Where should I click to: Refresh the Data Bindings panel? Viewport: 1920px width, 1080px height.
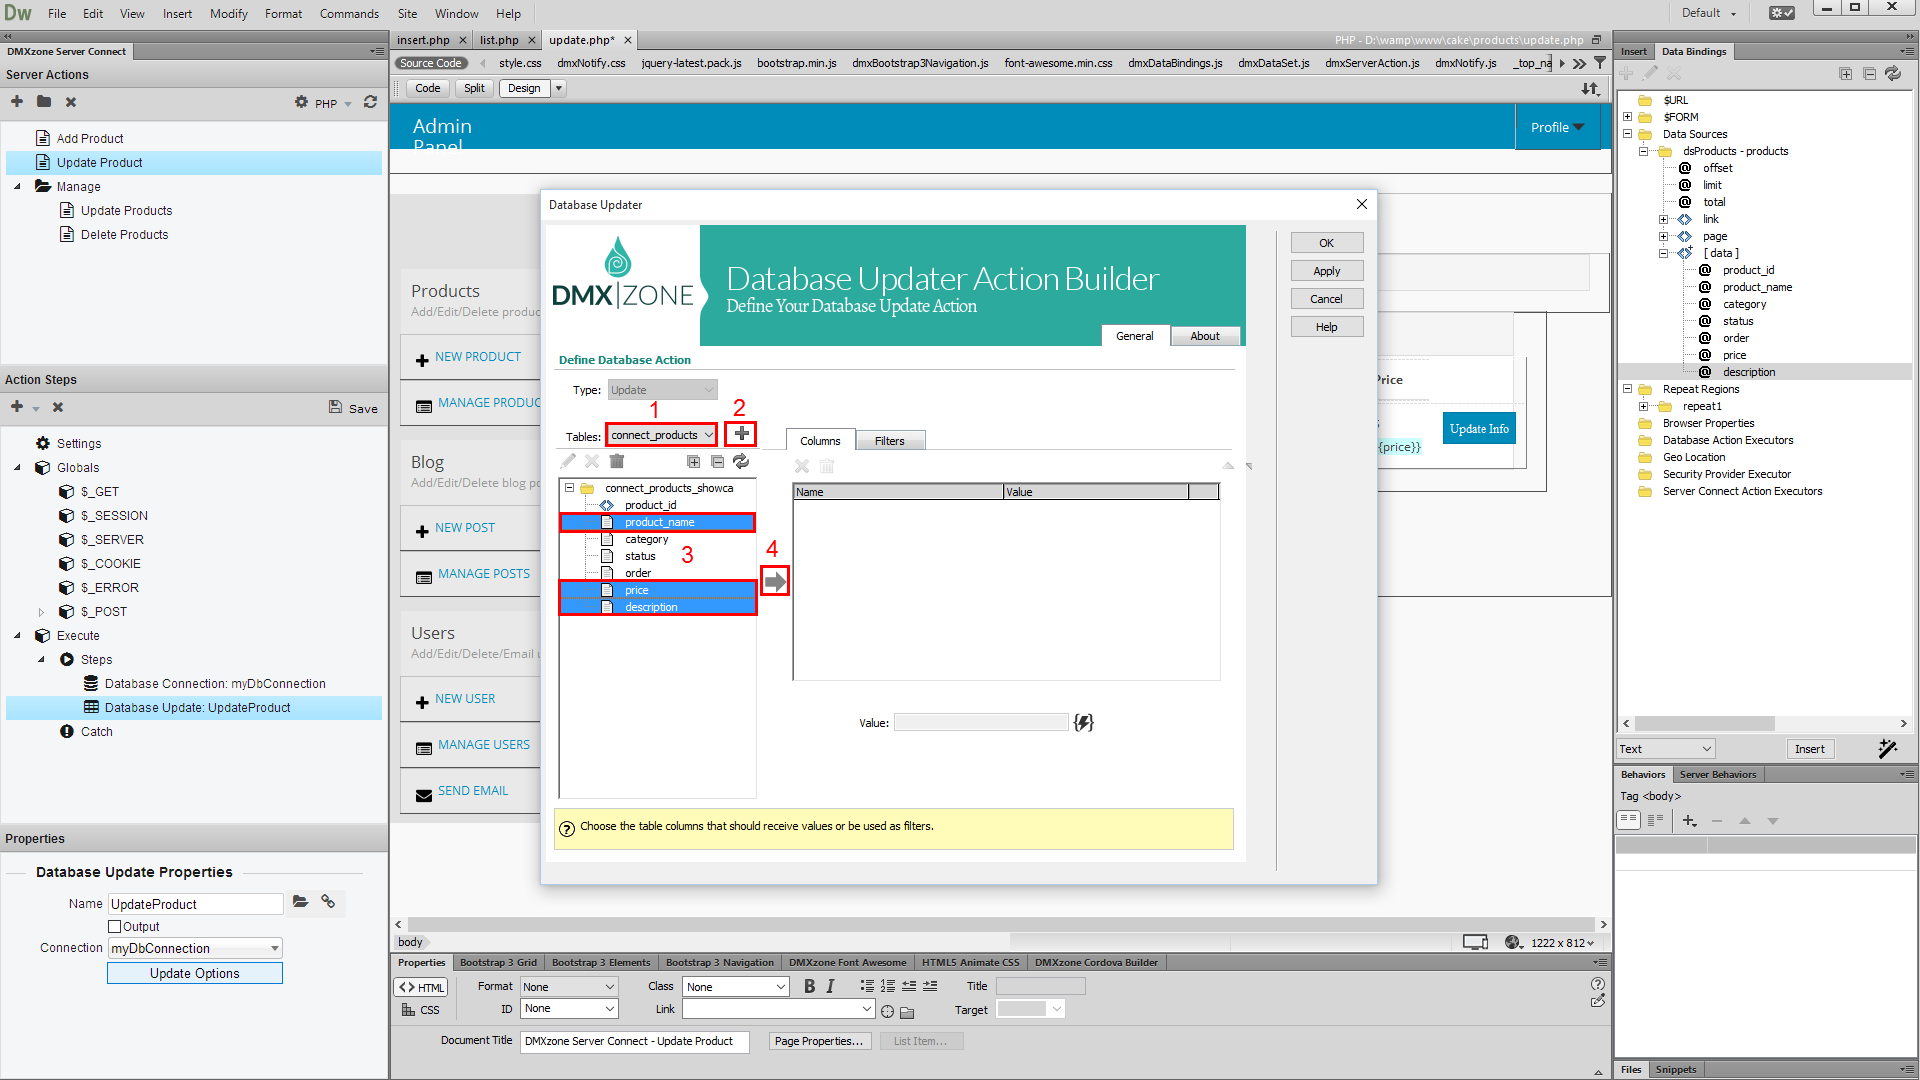(1893, 73)
